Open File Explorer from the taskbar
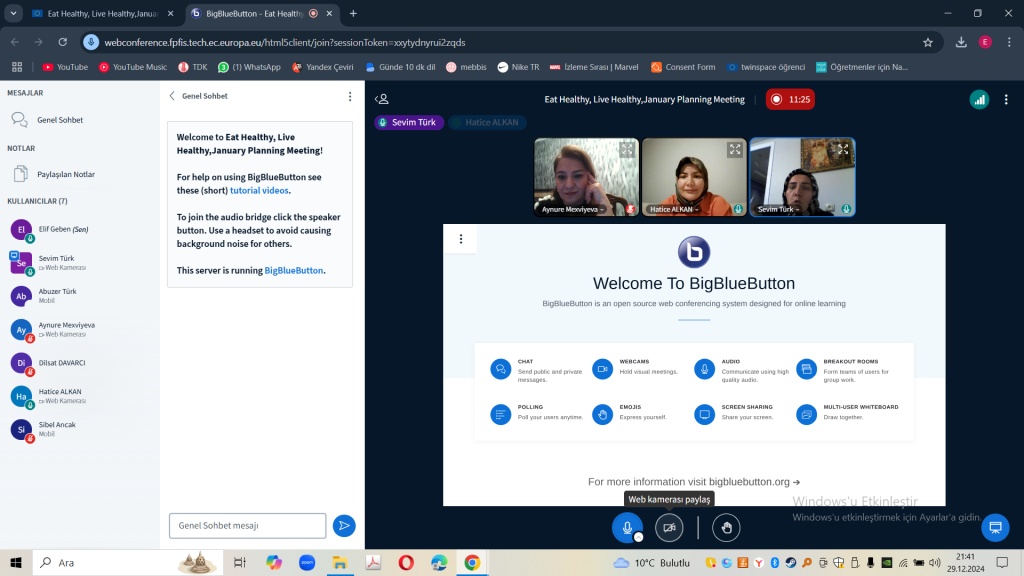Screen dimensions: 1024x576 tap(340, 562)
